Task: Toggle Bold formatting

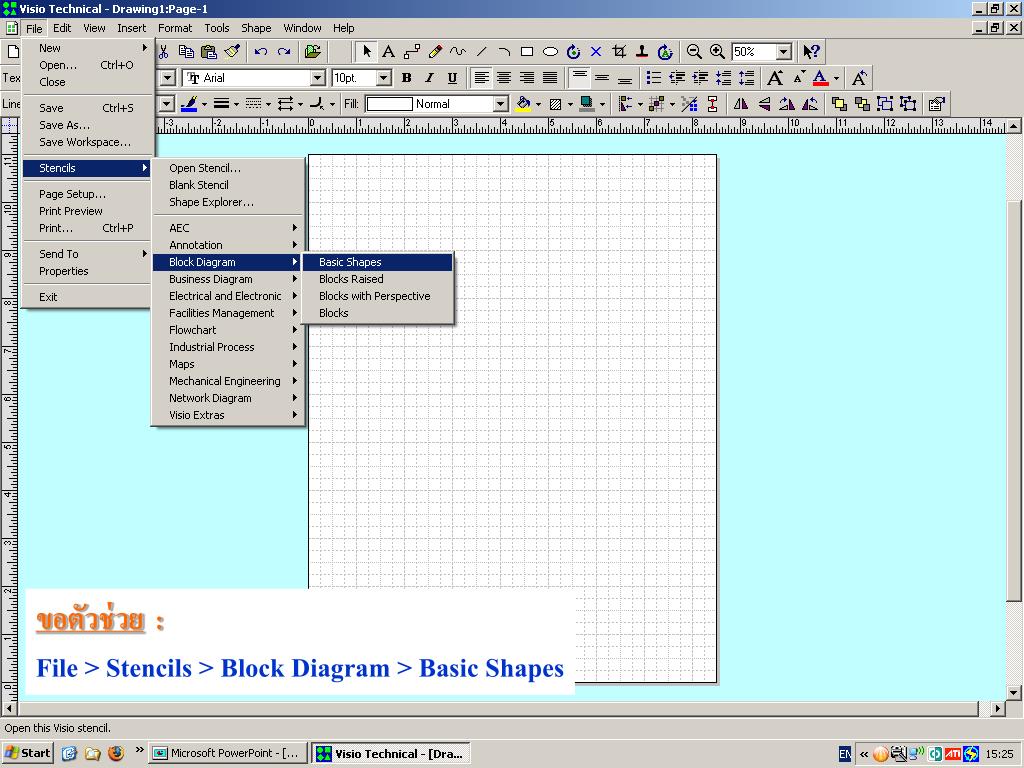Action: pyautogui.click(x=406, y=78)
